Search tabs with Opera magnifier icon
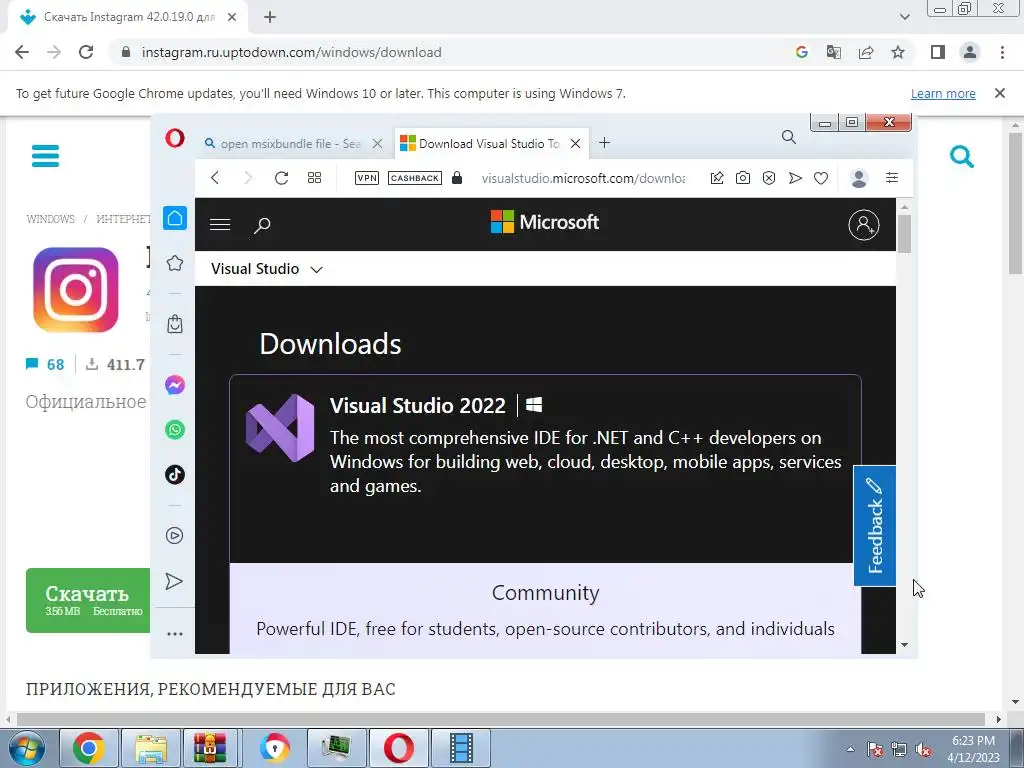The image size is (1024, 768). click(x=789, y=137)
